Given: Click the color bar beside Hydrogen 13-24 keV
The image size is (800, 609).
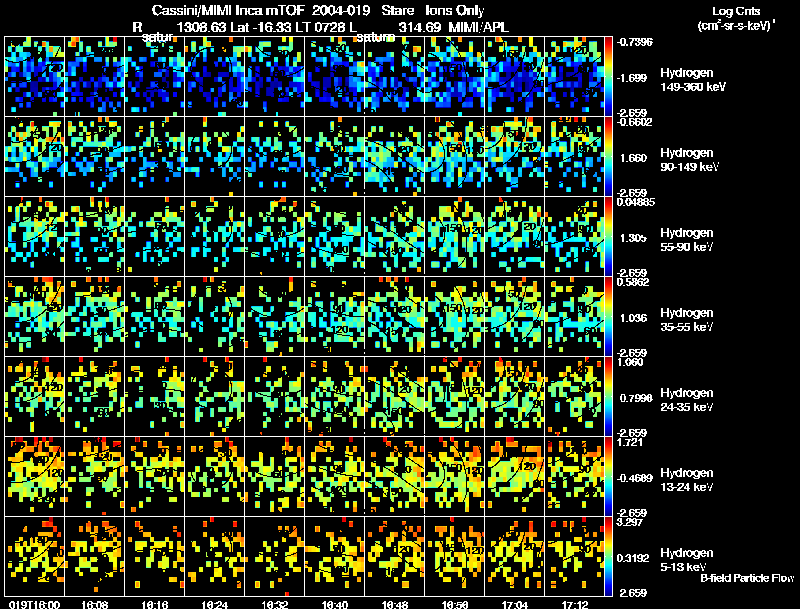Looking at the screenshot, I should pyautogui.click(x=608, y=477).
